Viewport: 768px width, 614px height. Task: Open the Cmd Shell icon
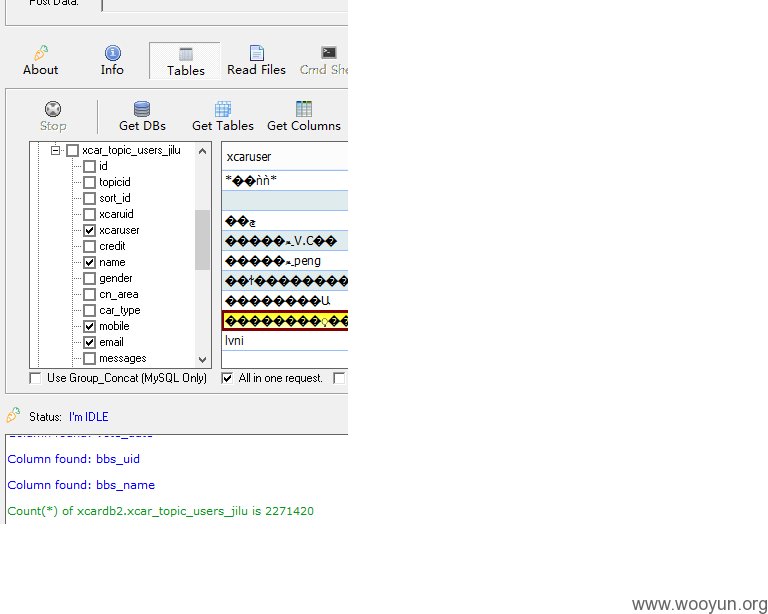[329, 52]
